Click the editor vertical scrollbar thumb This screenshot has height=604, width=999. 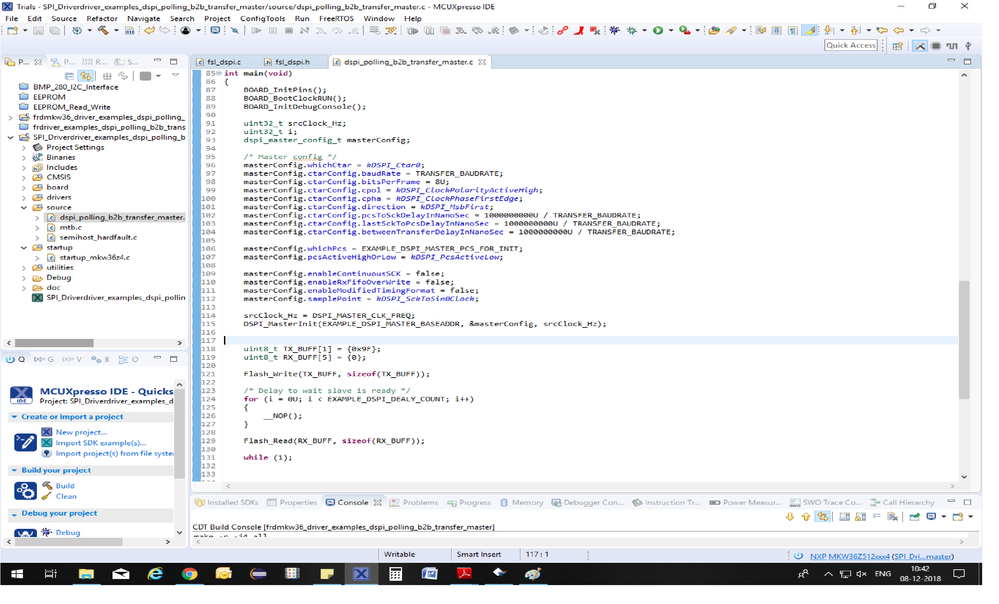tap(964, 340)
